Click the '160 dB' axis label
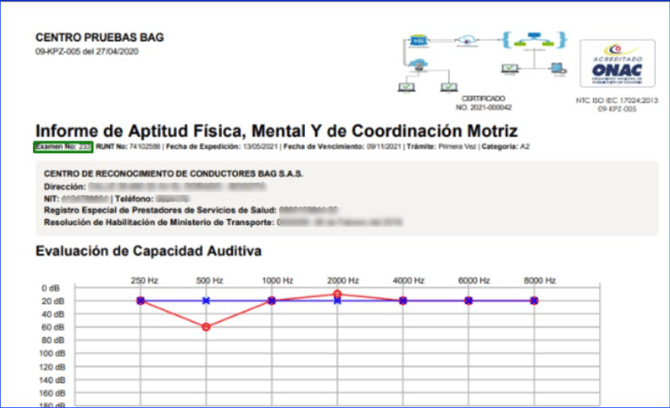The width and height of the screenshot is (670, 408). [52, 393]
